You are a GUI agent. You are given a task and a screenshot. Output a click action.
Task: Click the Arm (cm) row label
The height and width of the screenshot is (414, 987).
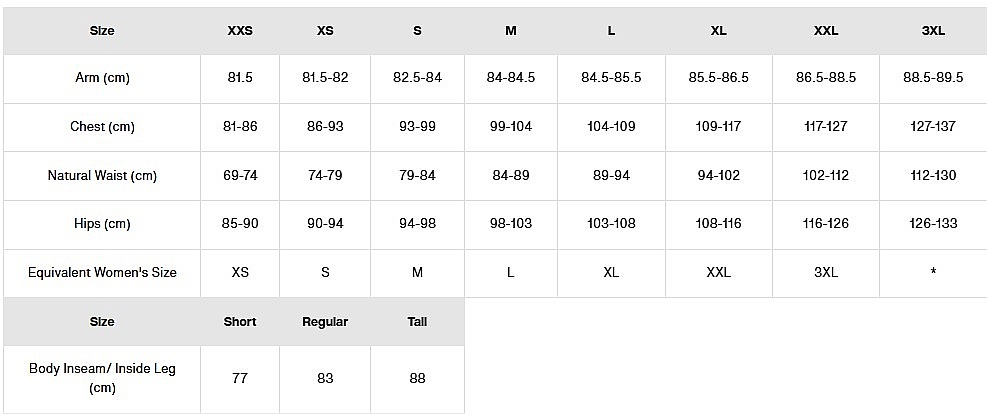(102, 78)
